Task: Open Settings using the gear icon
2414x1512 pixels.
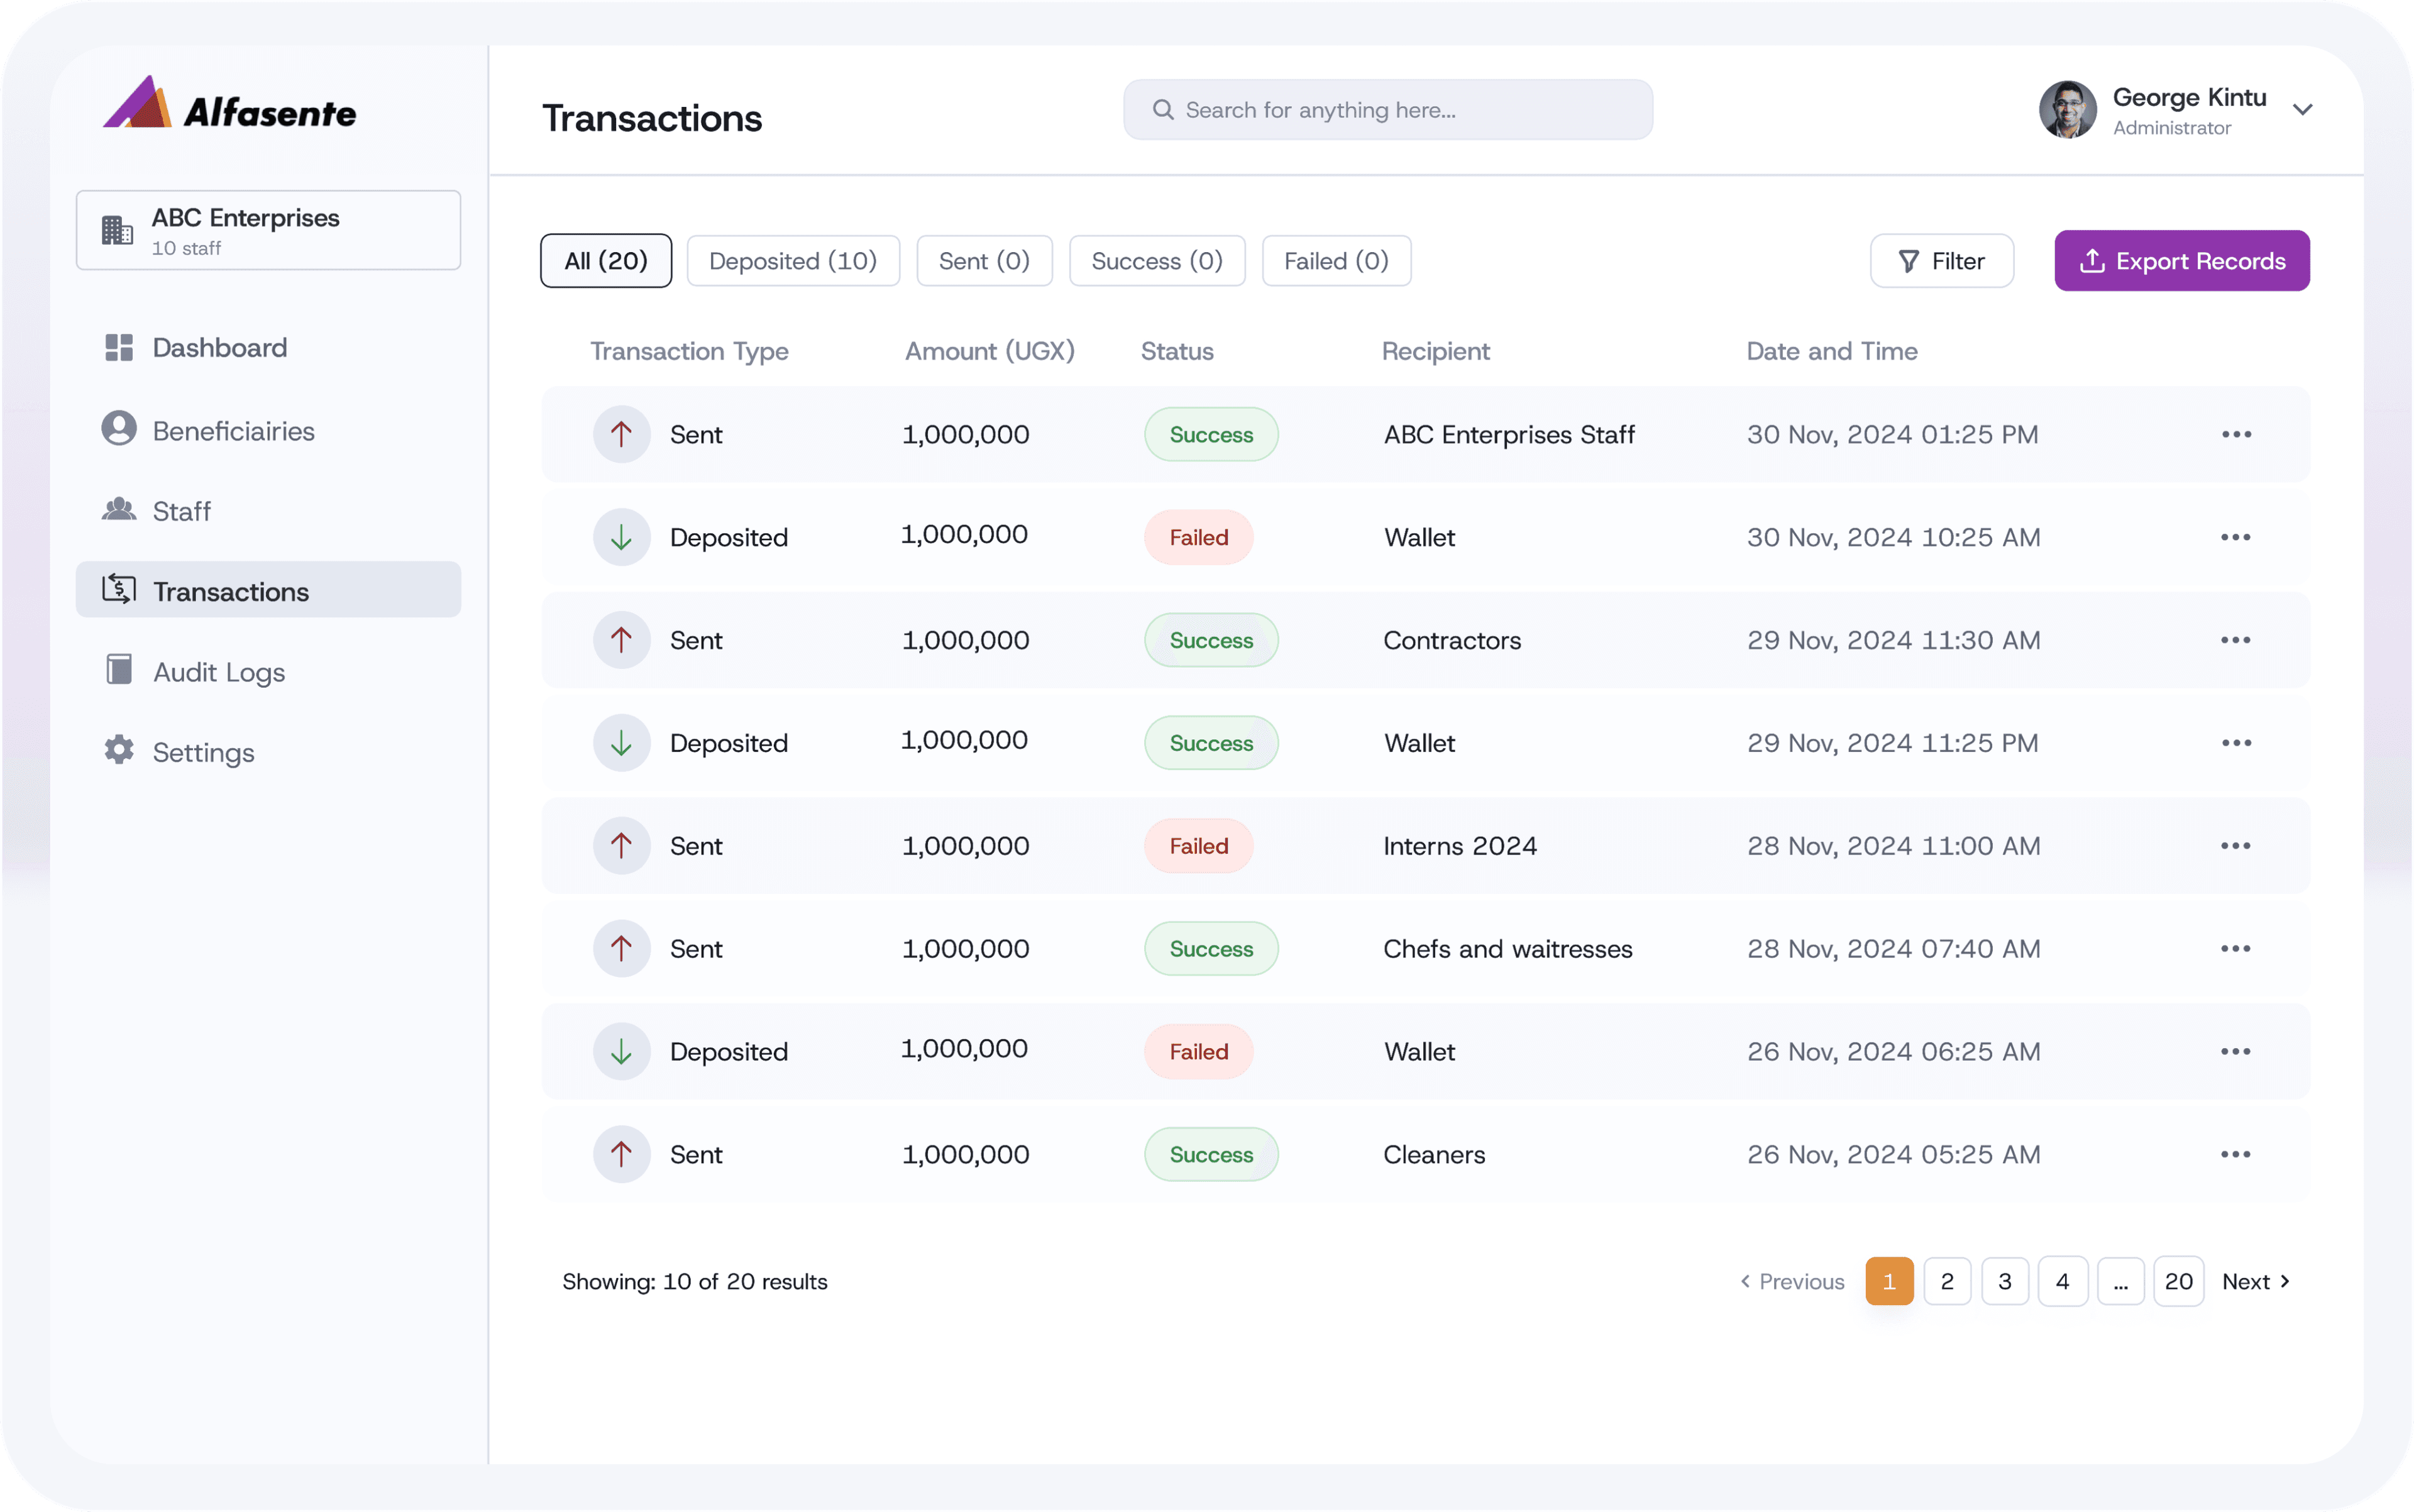Action: (x=118, y=751)
